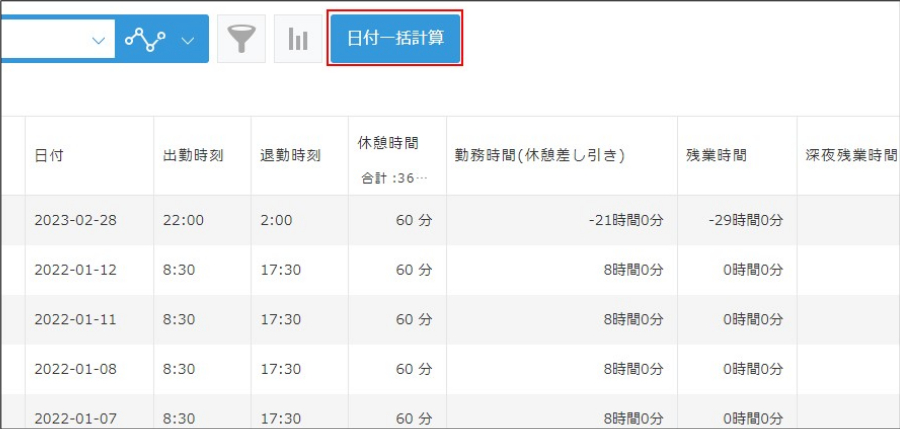This screenshot has height=429, width=900.
Task: Select the 2022-01-11 date cell
Action: tap(75, 319)
